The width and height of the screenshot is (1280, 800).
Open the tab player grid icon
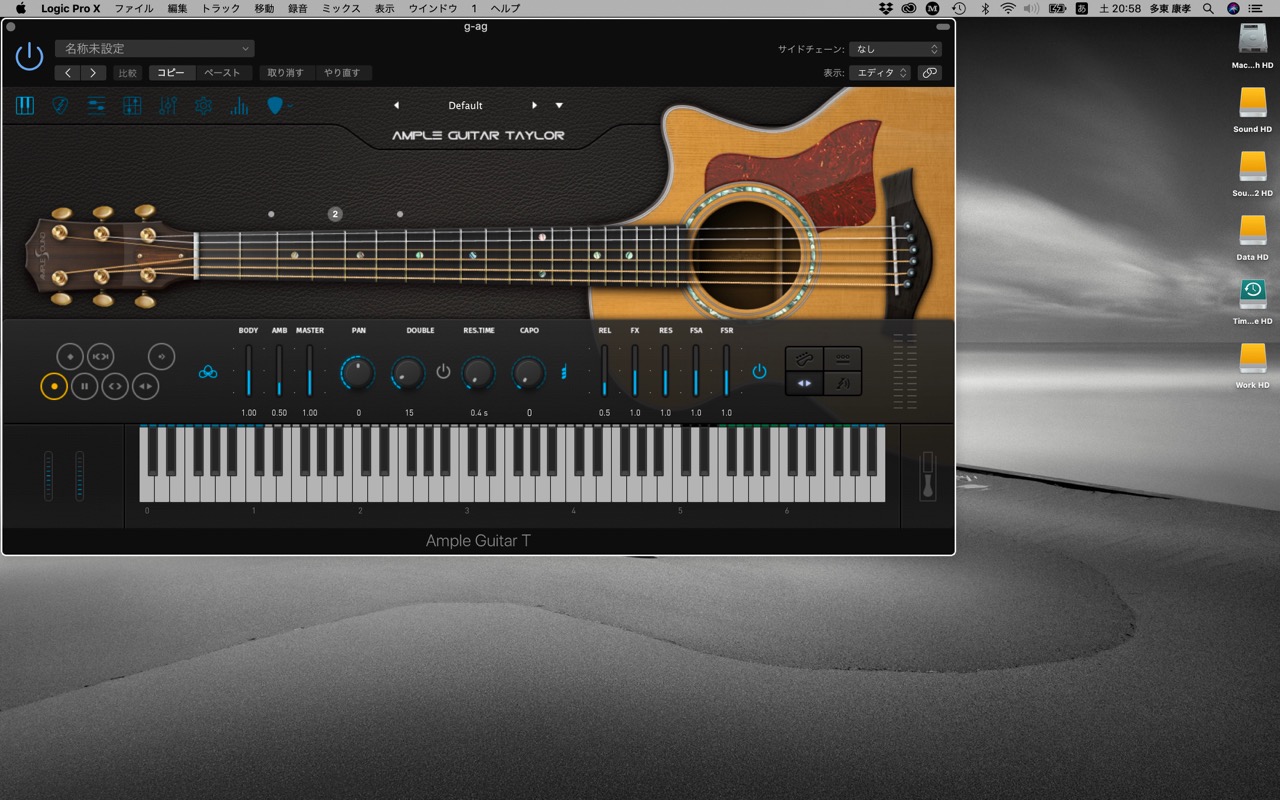tap(132, 105)
